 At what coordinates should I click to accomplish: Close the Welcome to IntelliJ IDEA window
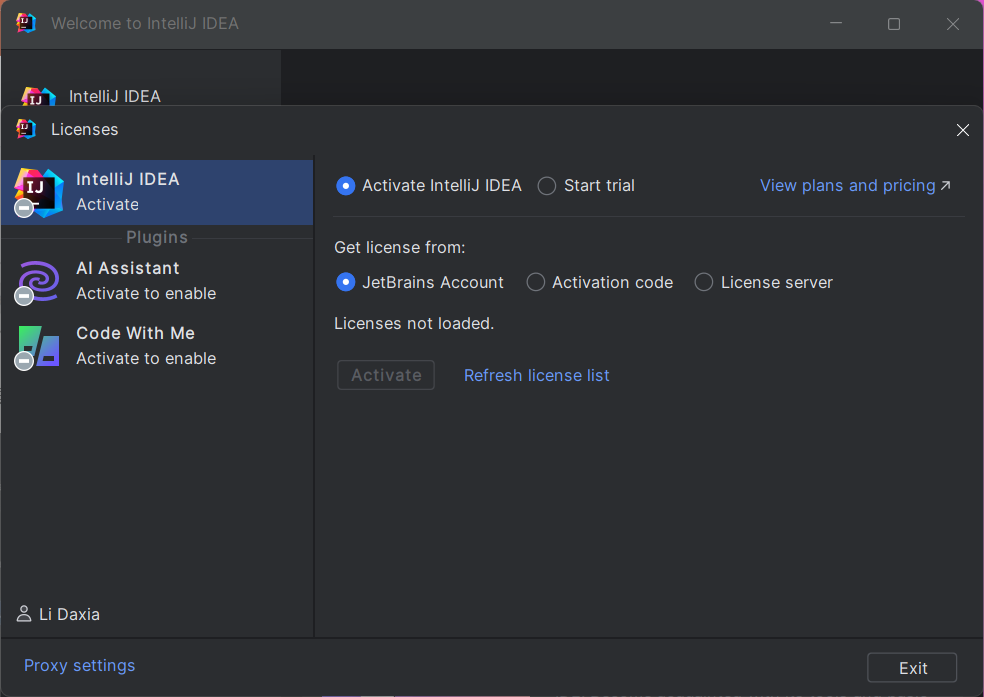point(953,24)
